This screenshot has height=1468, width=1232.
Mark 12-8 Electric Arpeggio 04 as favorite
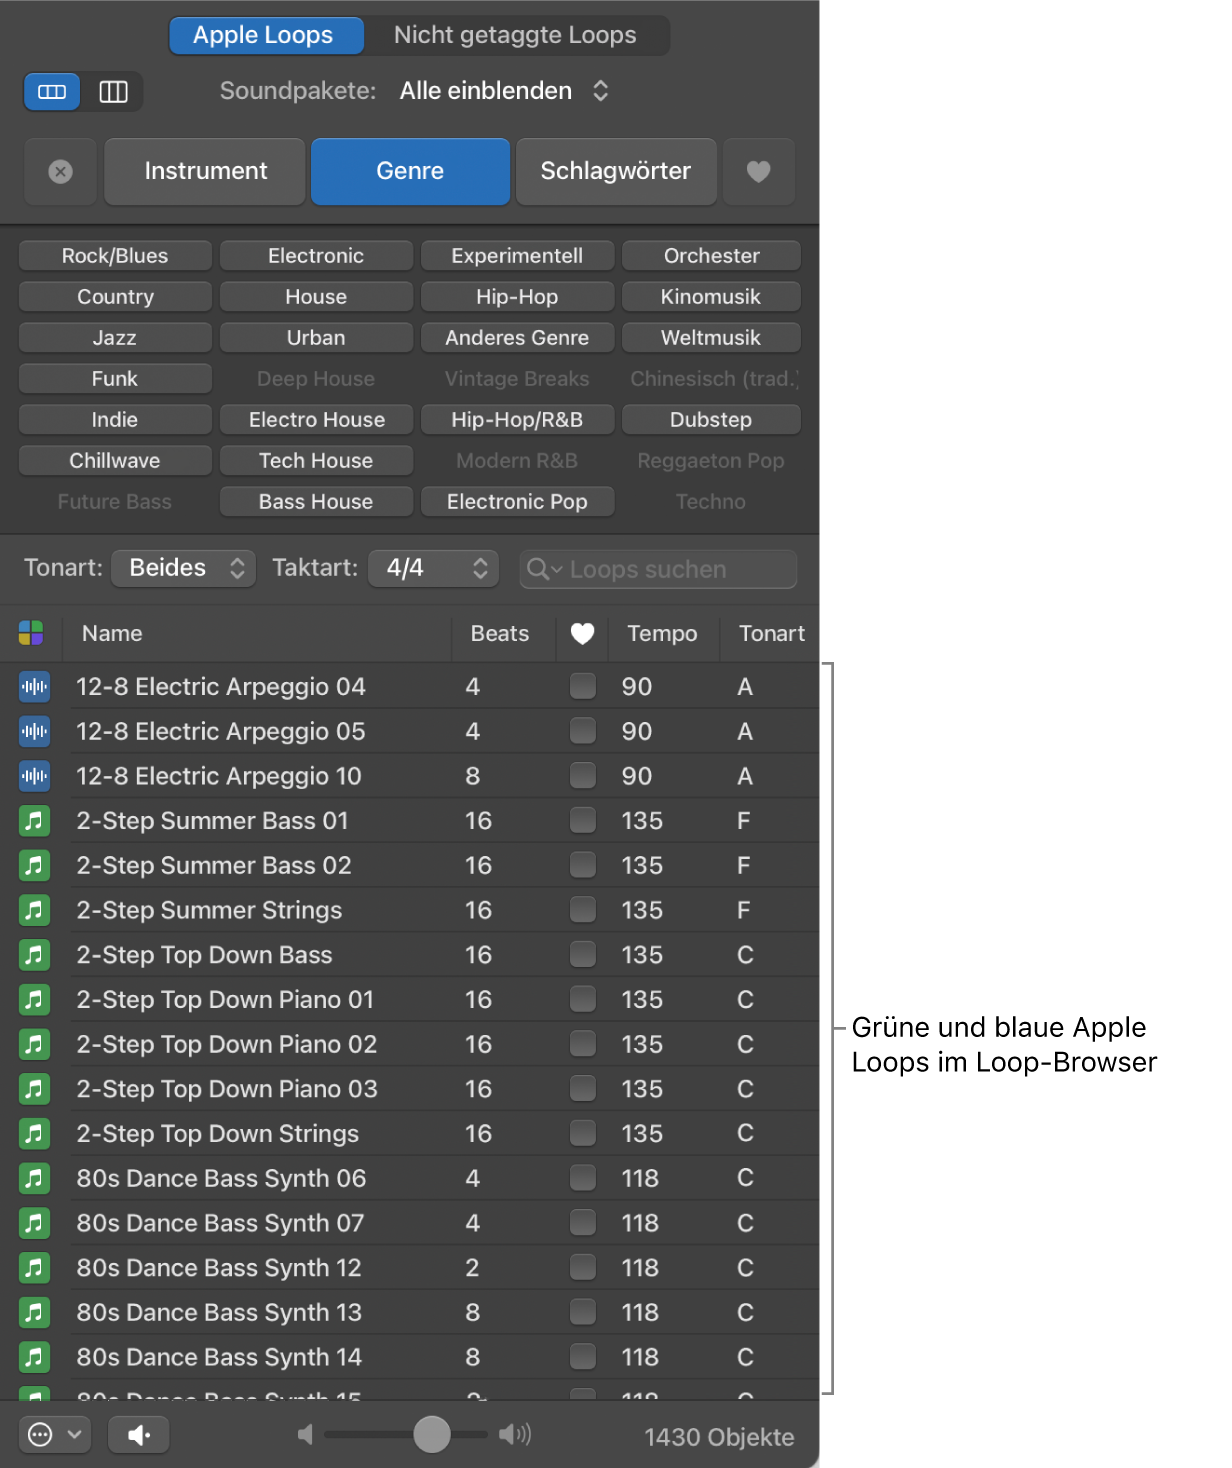(583, 686)
